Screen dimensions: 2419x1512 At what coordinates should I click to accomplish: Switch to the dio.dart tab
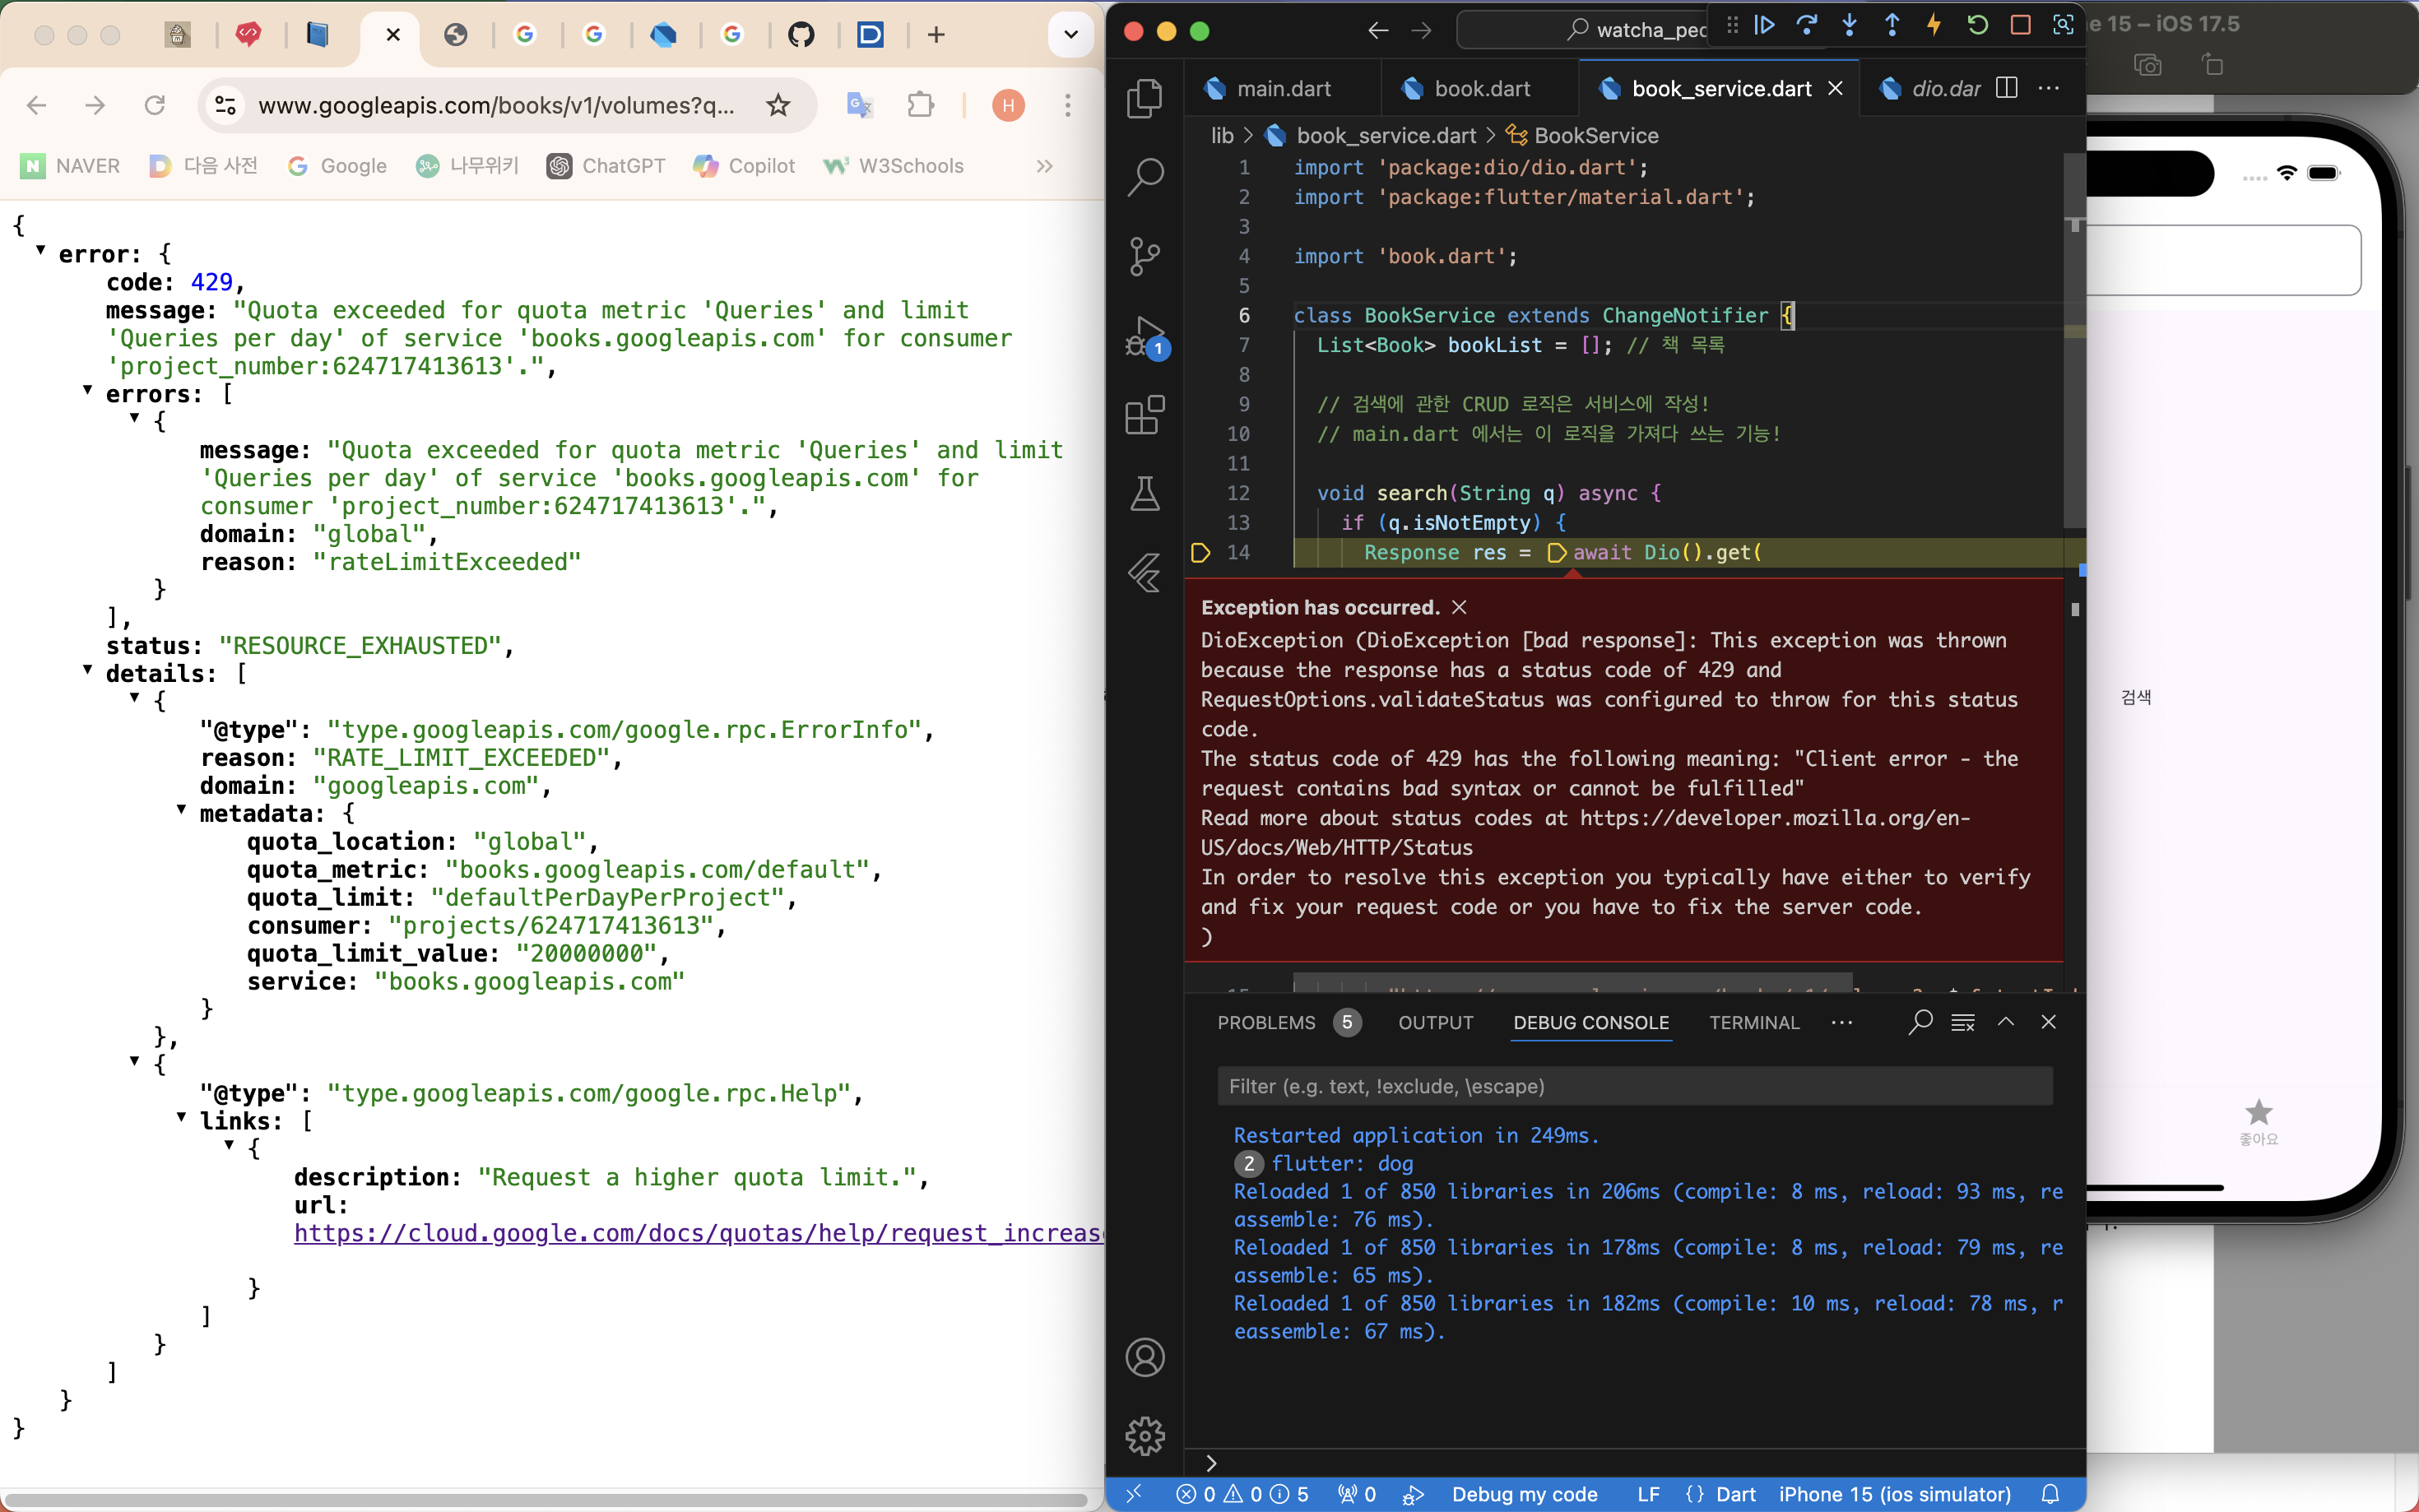coord(1930,88)
